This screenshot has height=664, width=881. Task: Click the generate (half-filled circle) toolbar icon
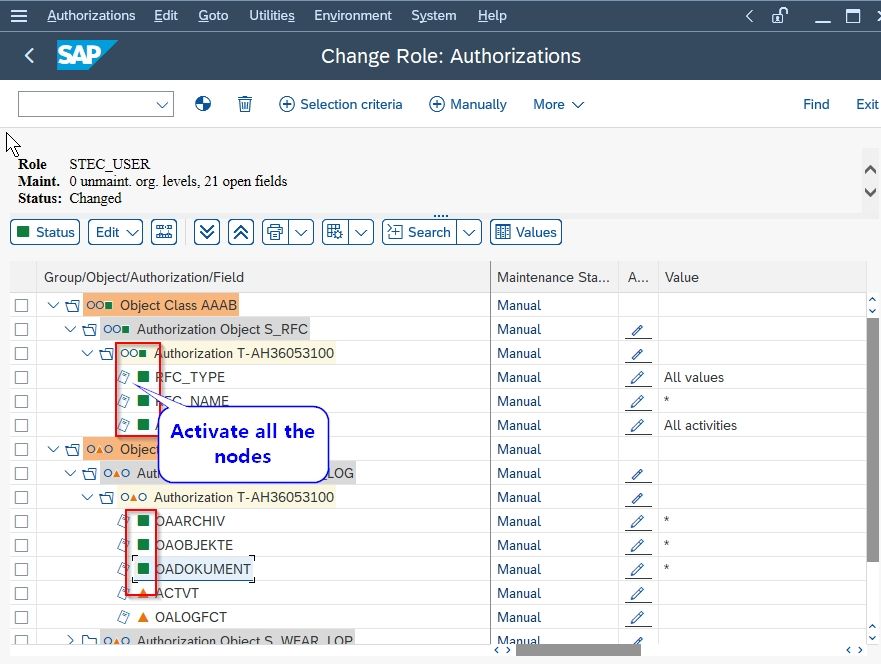[203, 104]
